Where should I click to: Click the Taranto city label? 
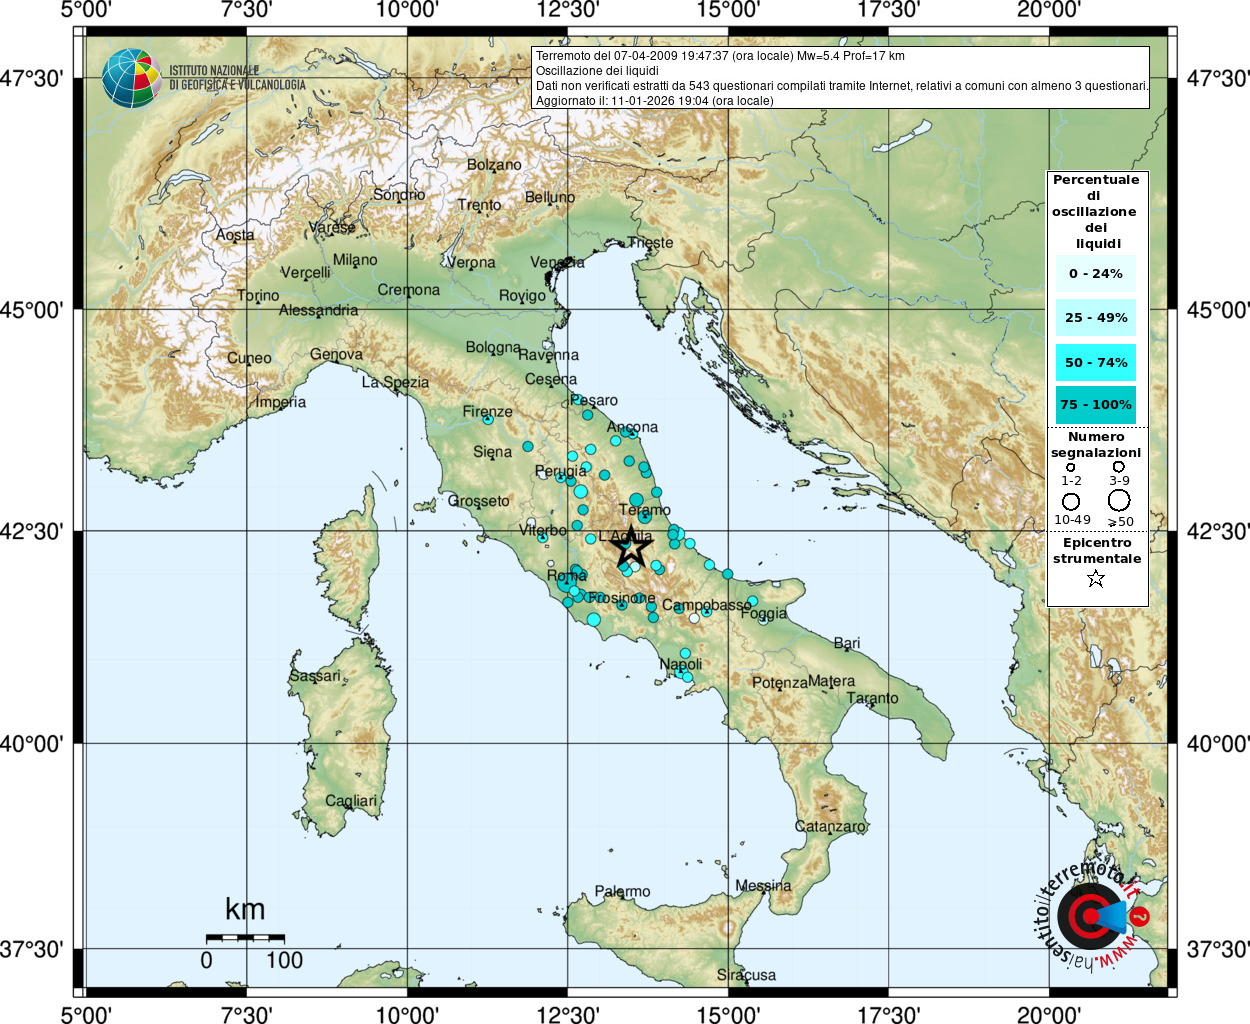click(872, 698)
